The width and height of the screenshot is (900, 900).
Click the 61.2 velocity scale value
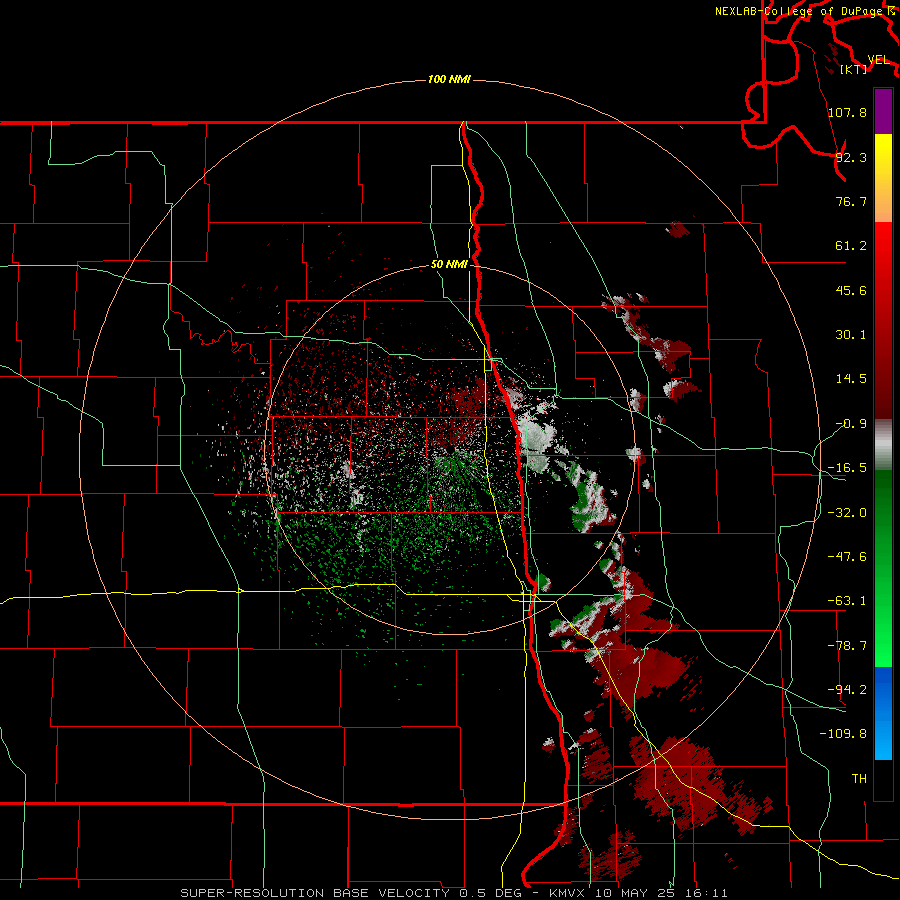(x=851, y=246)
